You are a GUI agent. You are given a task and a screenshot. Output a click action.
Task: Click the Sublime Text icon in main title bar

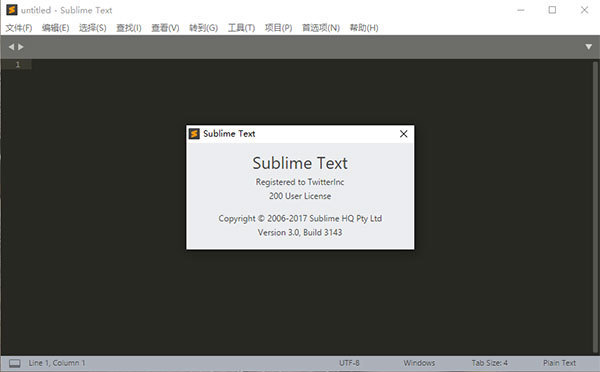point(12,10)
